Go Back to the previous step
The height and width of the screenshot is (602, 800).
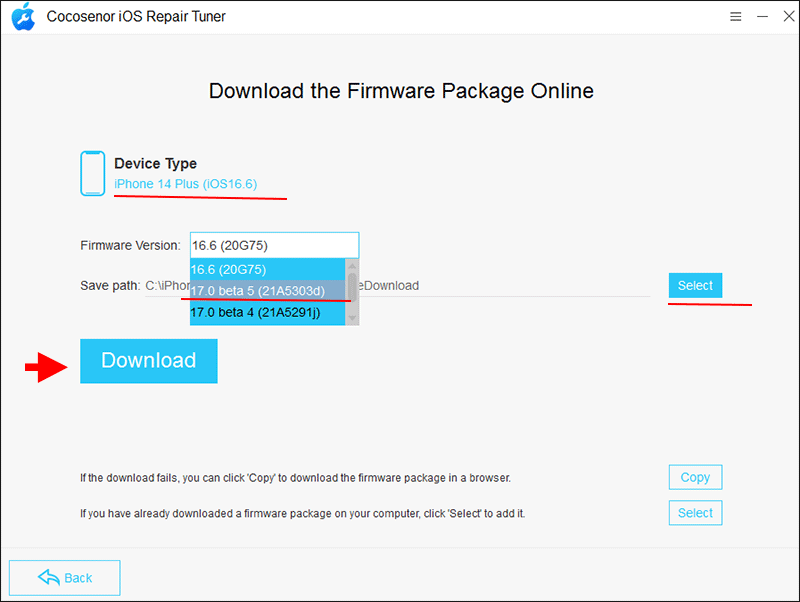pyautogui.click(x=65, y=578)
